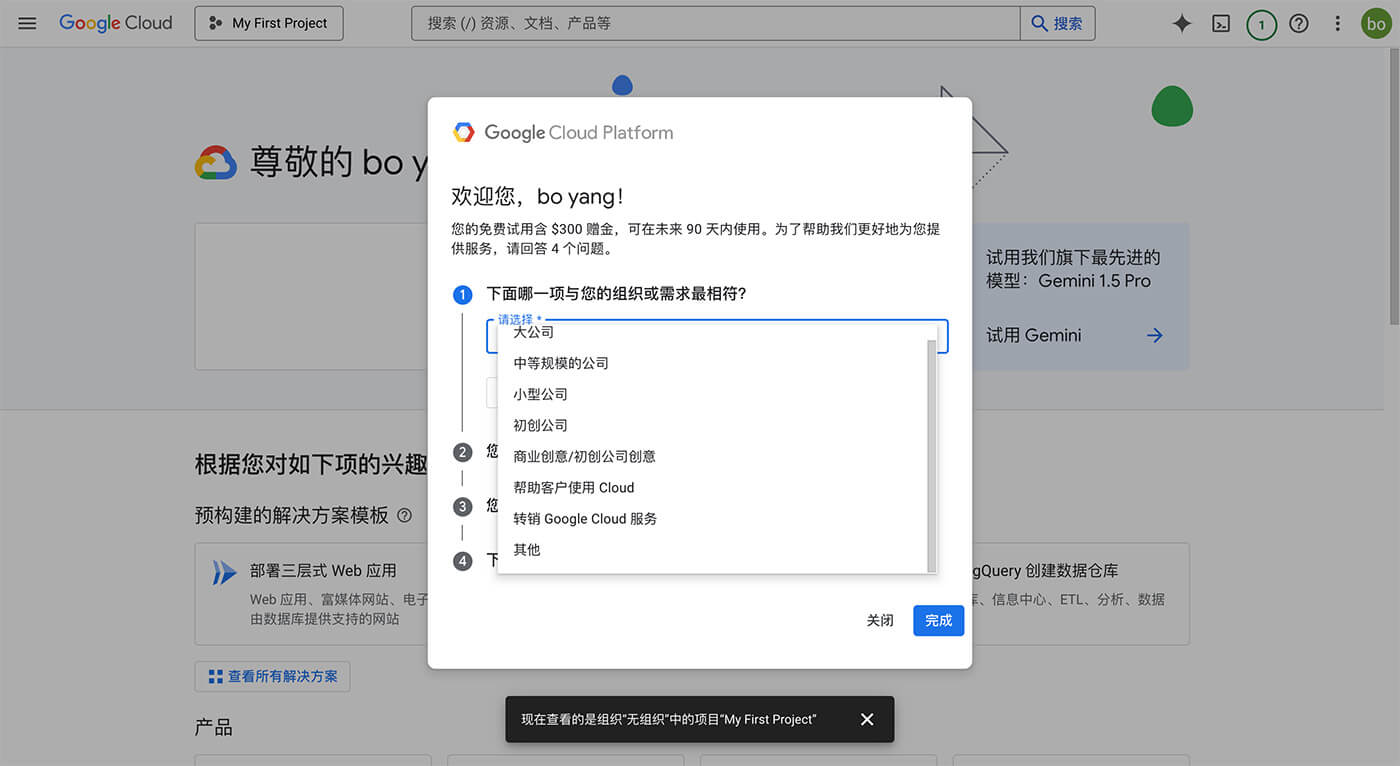Click the 关闭 button in dialog
This screenshot has height=766, width=1400.
click(880, 620)
